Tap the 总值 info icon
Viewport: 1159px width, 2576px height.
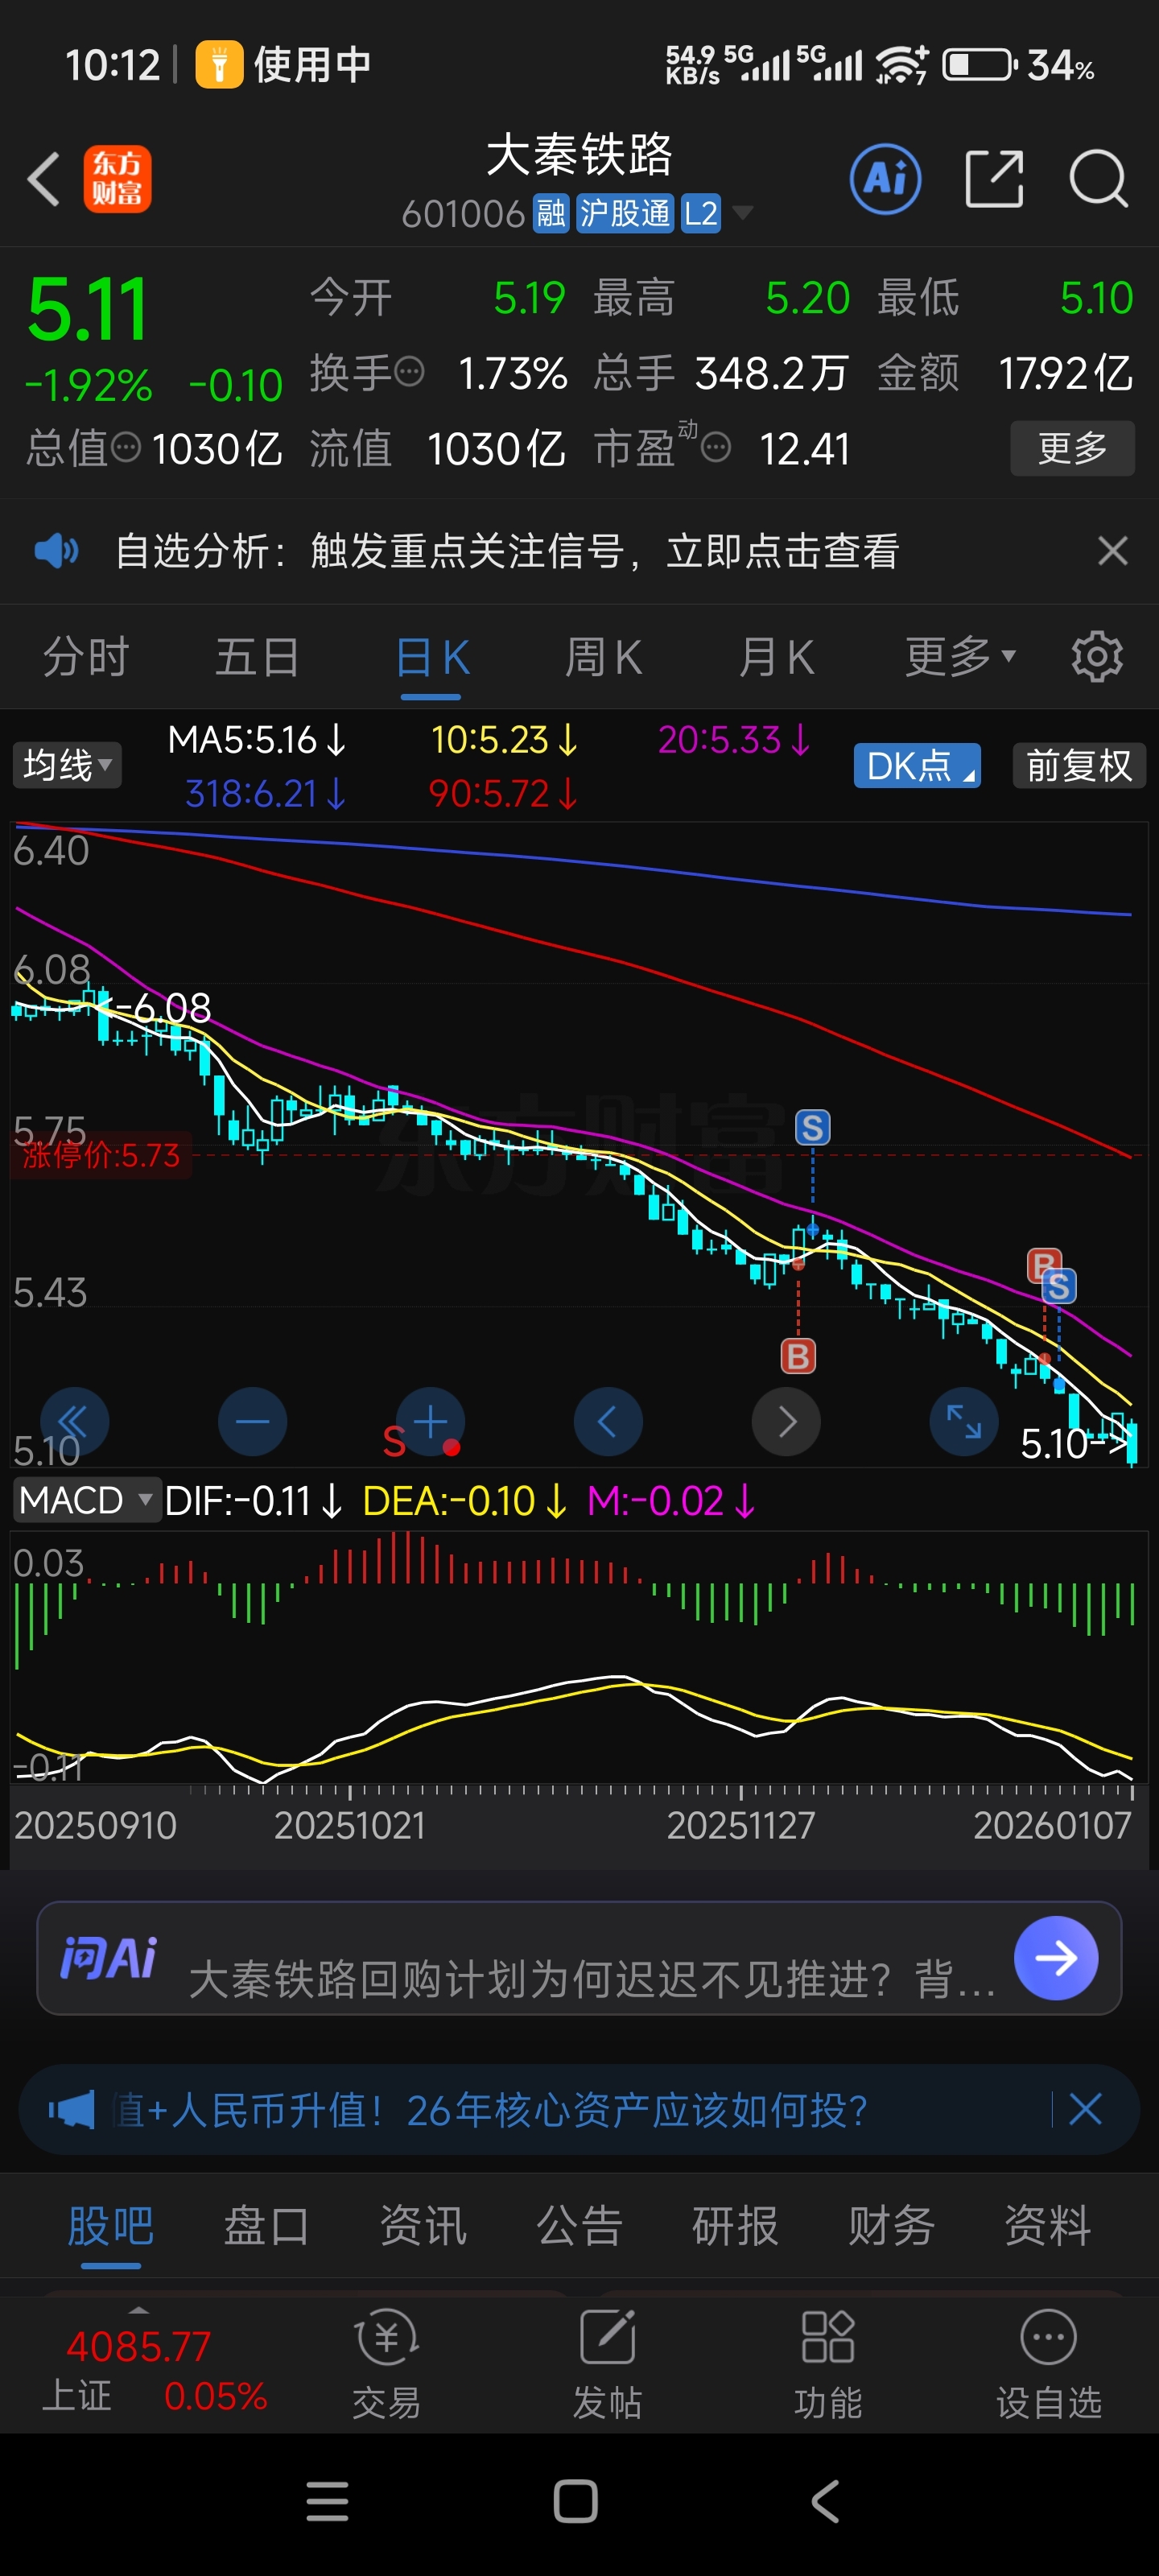click(x=126, y=447)
